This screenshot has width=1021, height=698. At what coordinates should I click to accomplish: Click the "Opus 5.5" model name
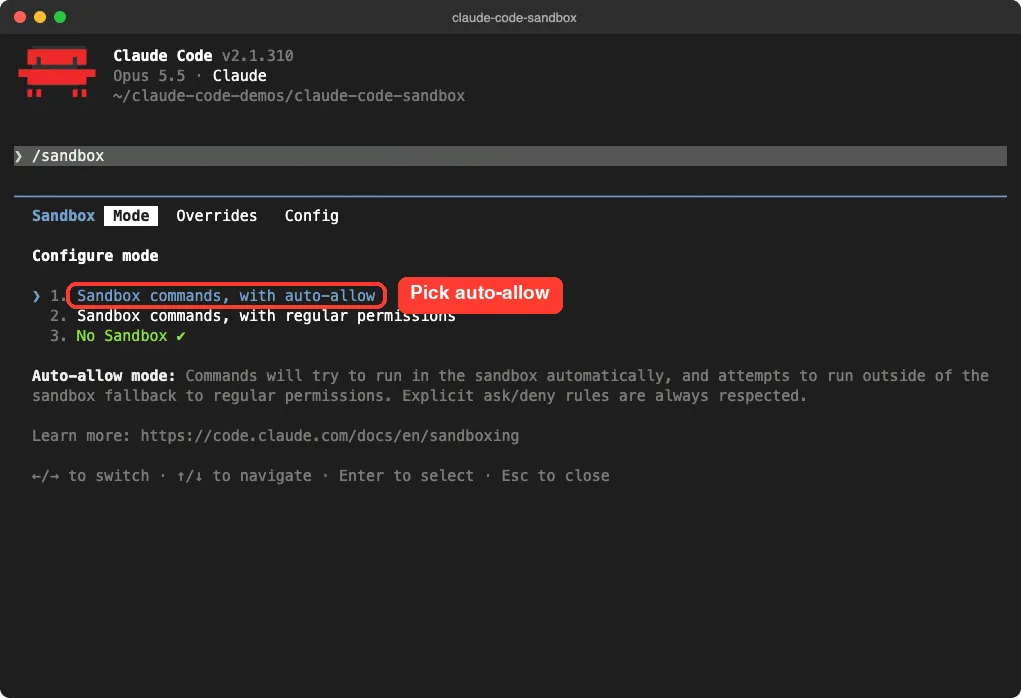click(149, 76)
